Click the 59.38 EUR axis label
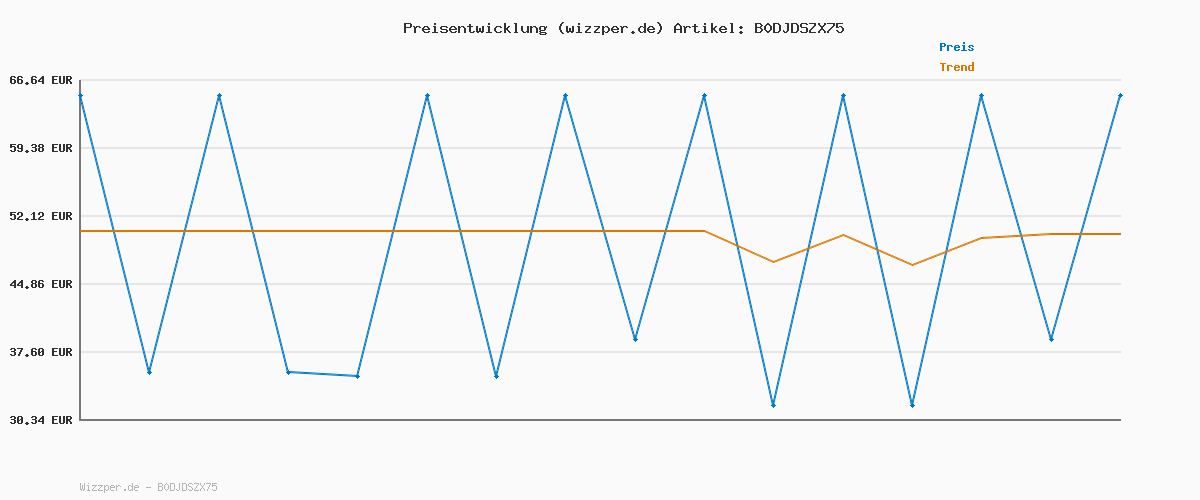The image size is (1200, 500). click(41, 148)
